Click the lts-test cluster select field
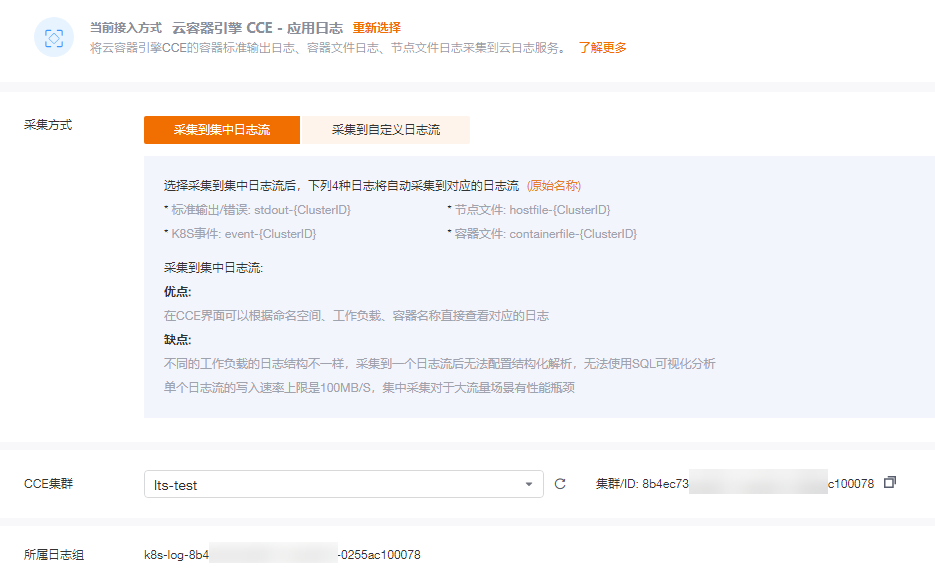935x583 pixels. tap(343, 484)
